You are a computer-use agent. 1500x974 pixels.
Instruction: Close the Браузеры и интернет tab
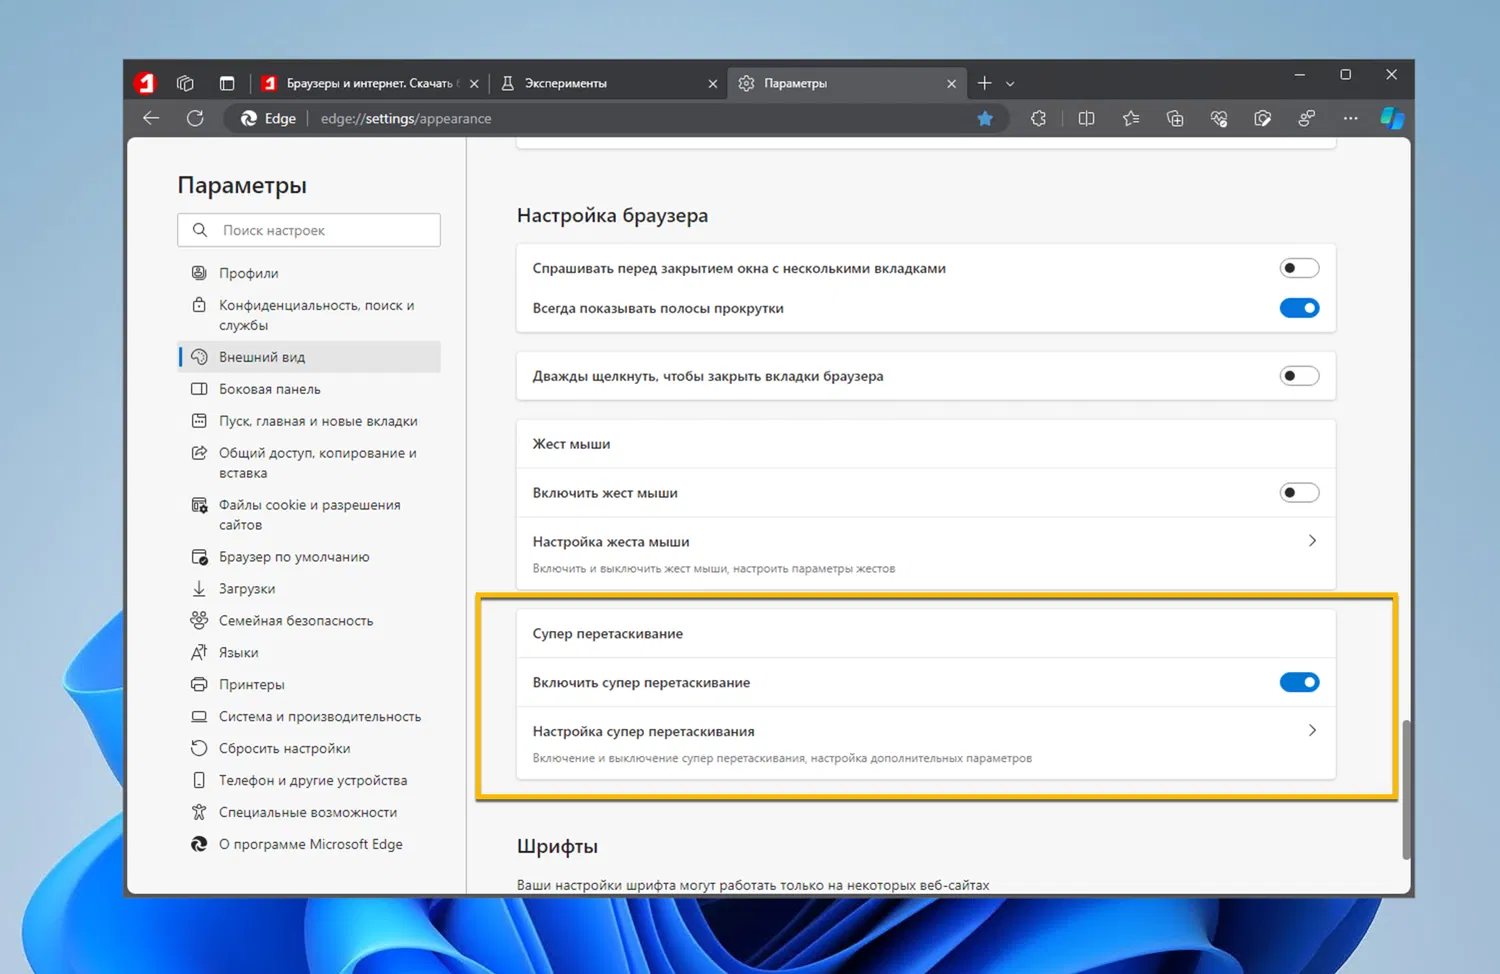pos(474,84)
